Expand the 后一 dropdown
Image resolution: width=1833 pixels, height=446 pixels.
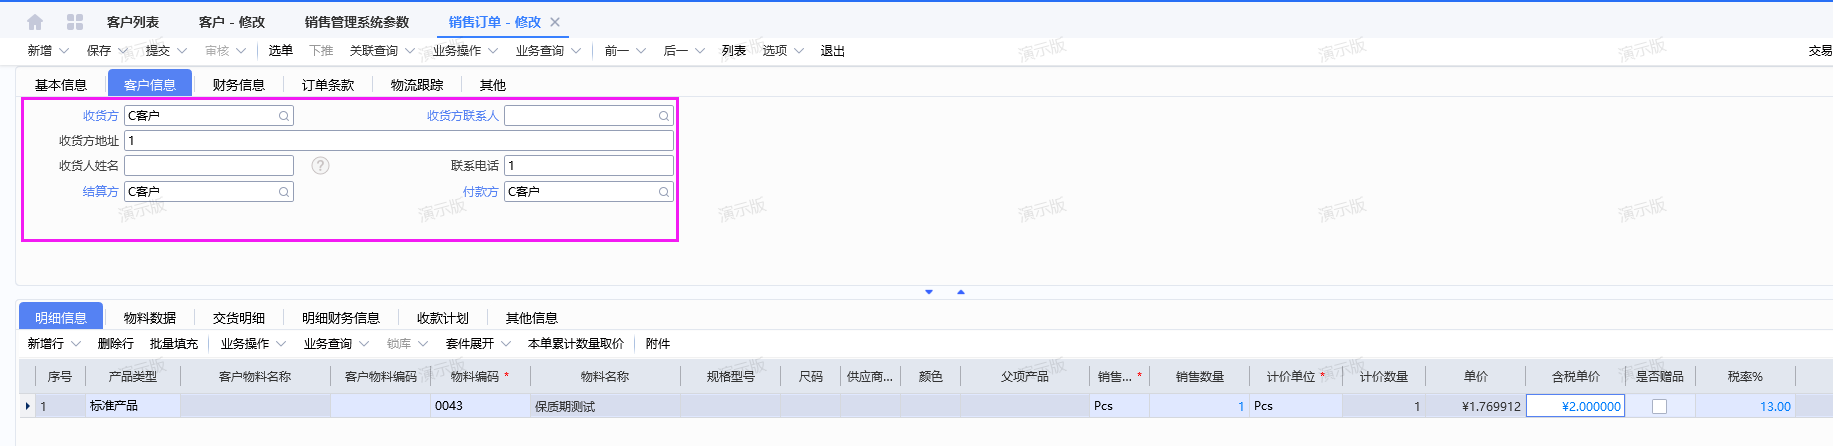[x=700, y=51]
